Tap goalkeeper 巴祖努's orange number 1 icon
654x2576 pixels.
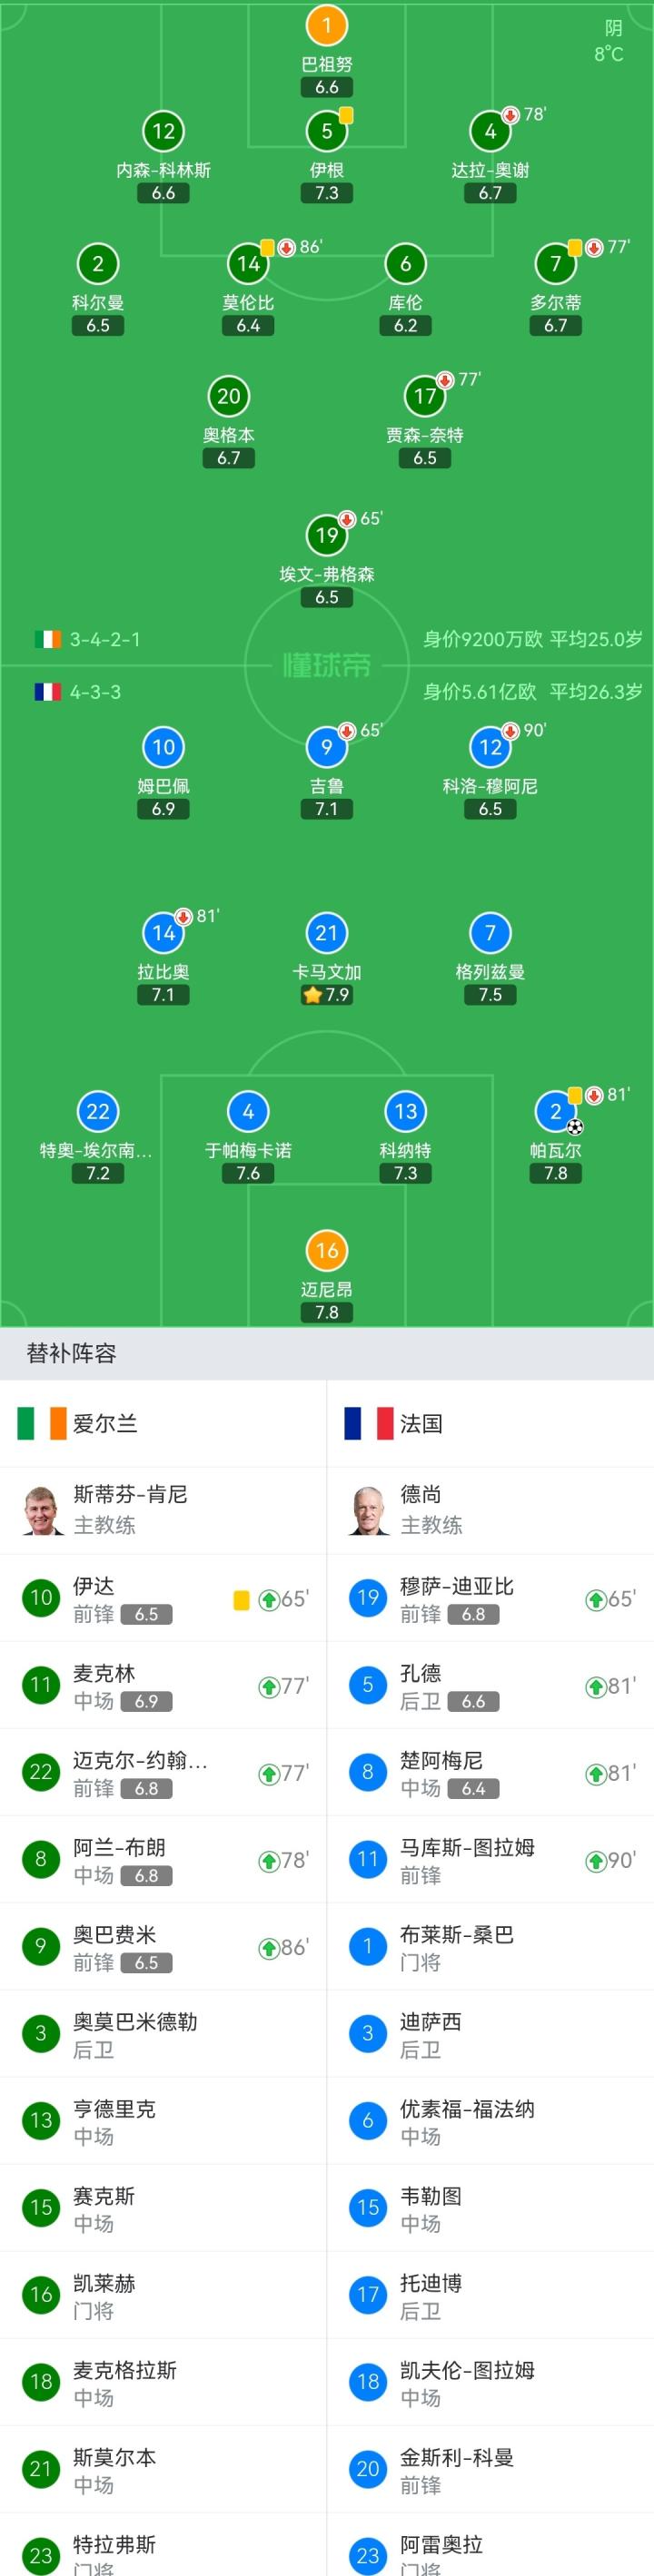coord(326,25)
